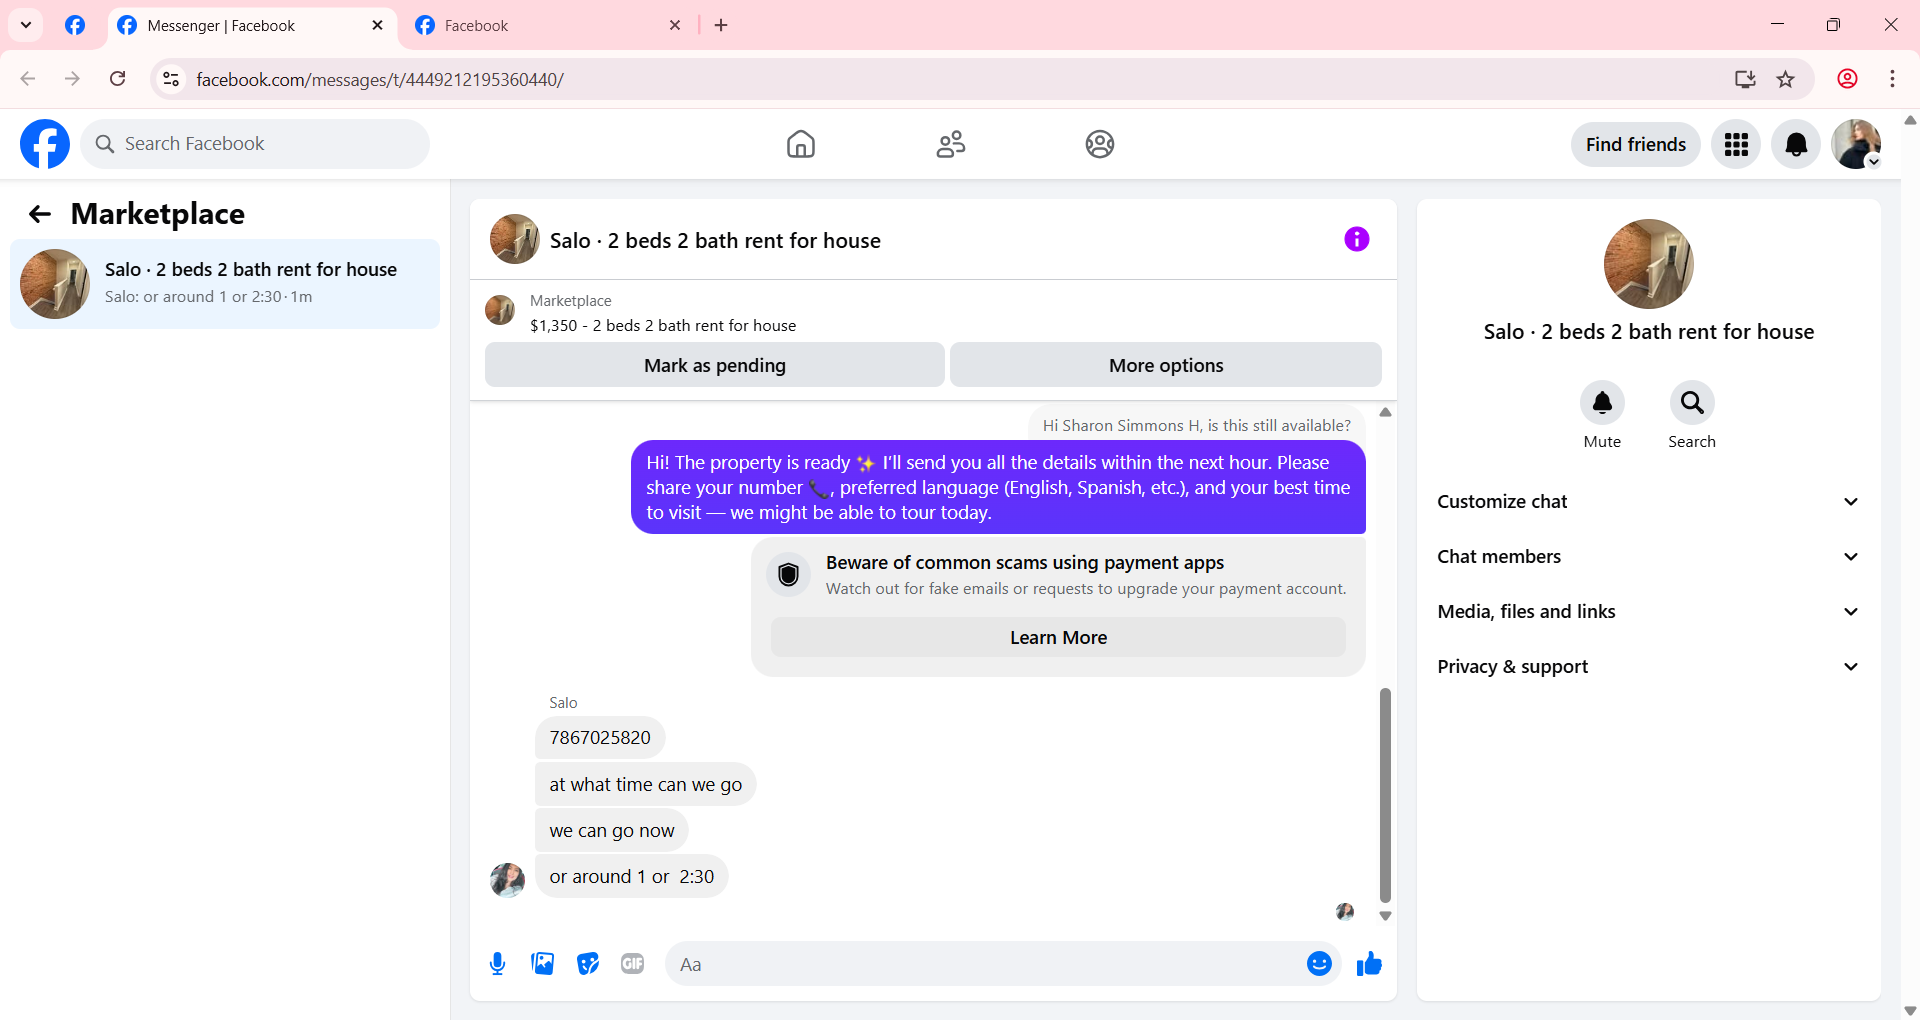Click the message 'or around 1 or 2:30'
This screenshot has width=1920, height=1020.
coord(632,876)
